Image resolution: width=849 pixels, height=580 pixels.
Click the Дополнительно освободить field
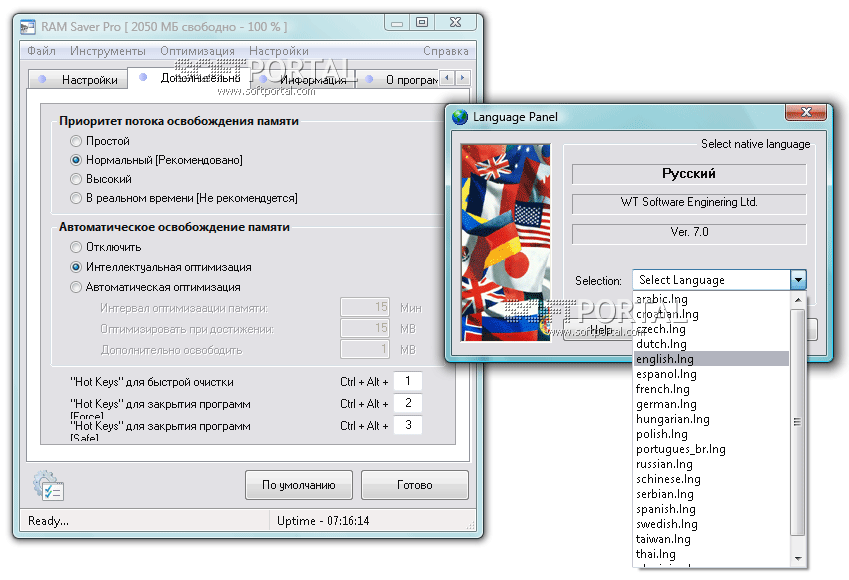365,349
